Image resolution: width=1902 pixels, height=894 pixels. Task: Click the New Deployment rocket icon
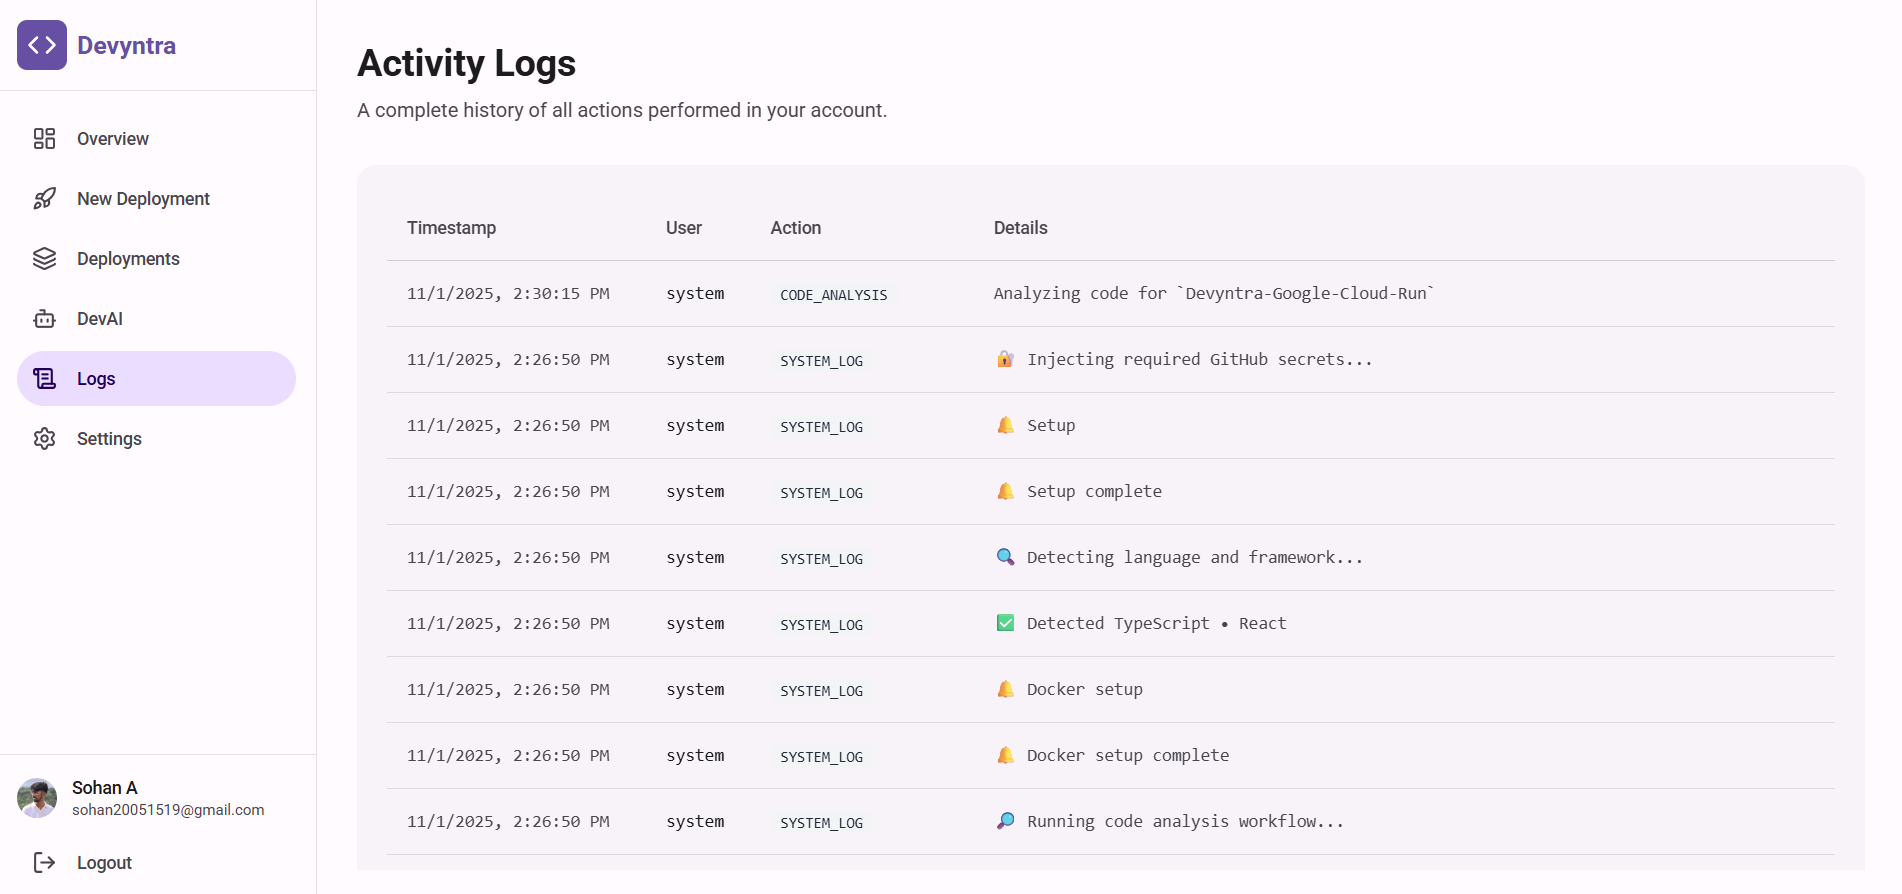[44, 199]
